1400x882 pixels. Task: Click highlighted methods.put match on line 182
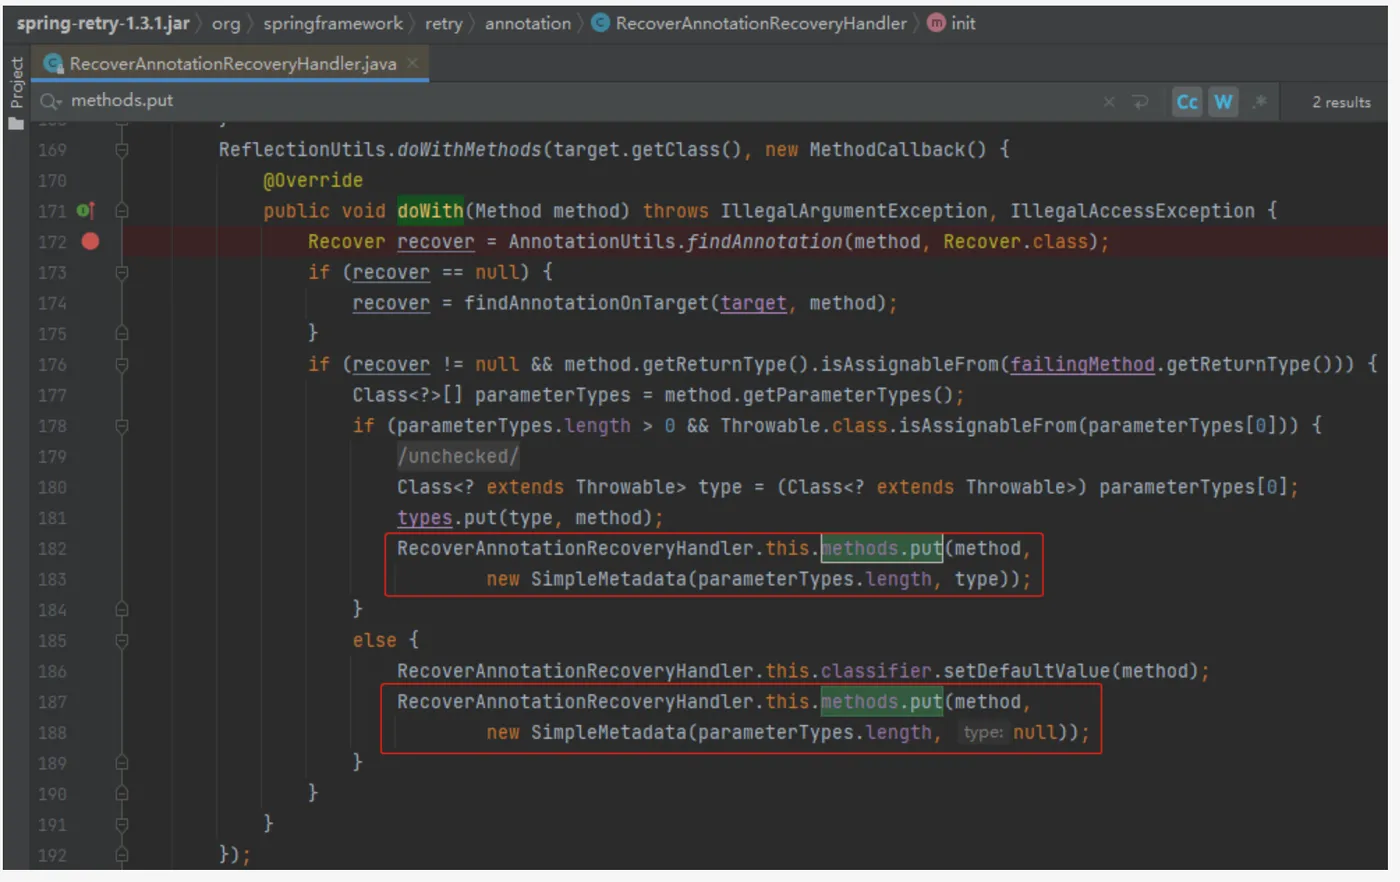pos(881,548)
